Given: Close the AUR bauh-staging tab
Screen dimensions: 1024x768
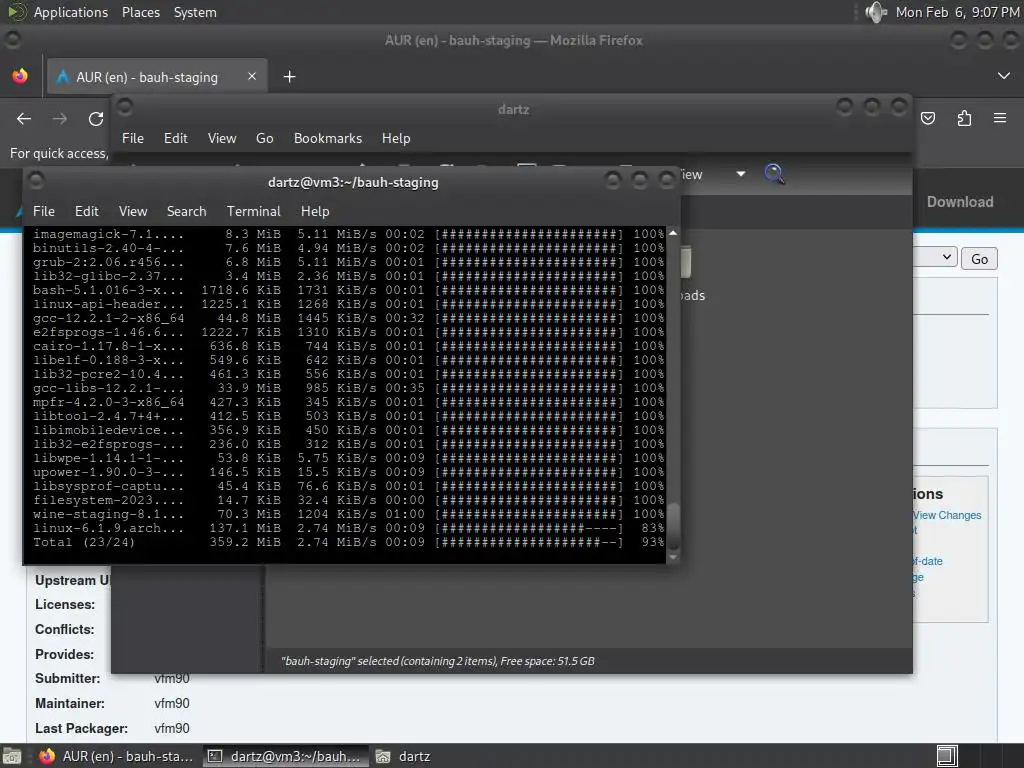Looking at the screenshot, I should (x=252, y=76).
